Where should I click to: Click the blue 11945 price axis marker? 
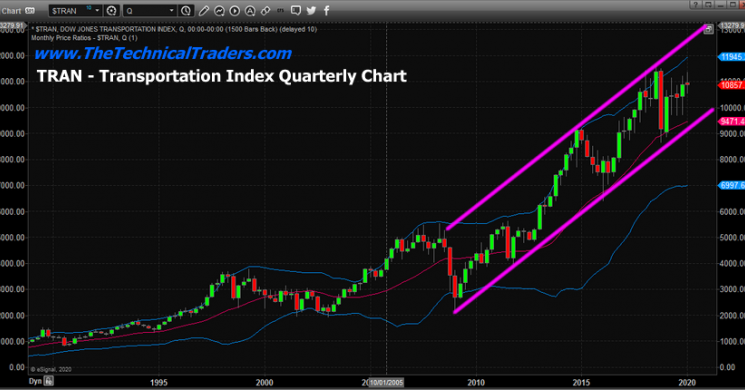tap(732, 57)
